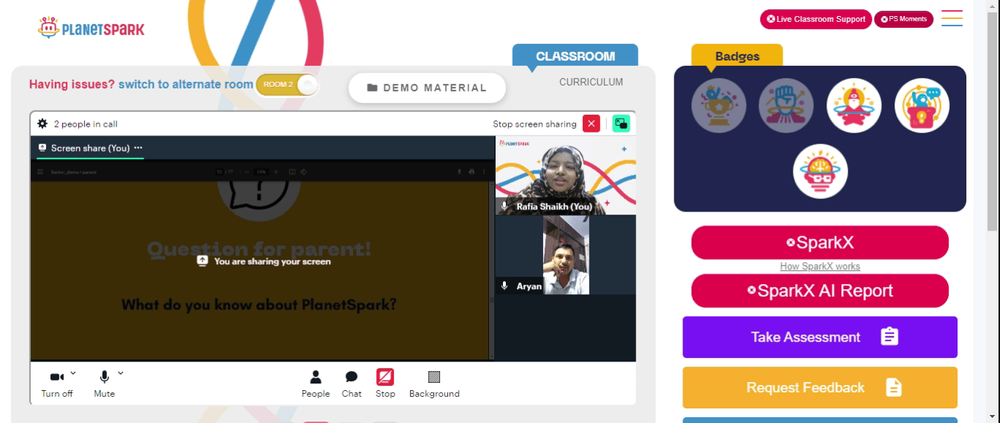Click mic icon on Rafia Shaikh tile
Viewport: 1000px width, 423px height.
coord(504,206)
